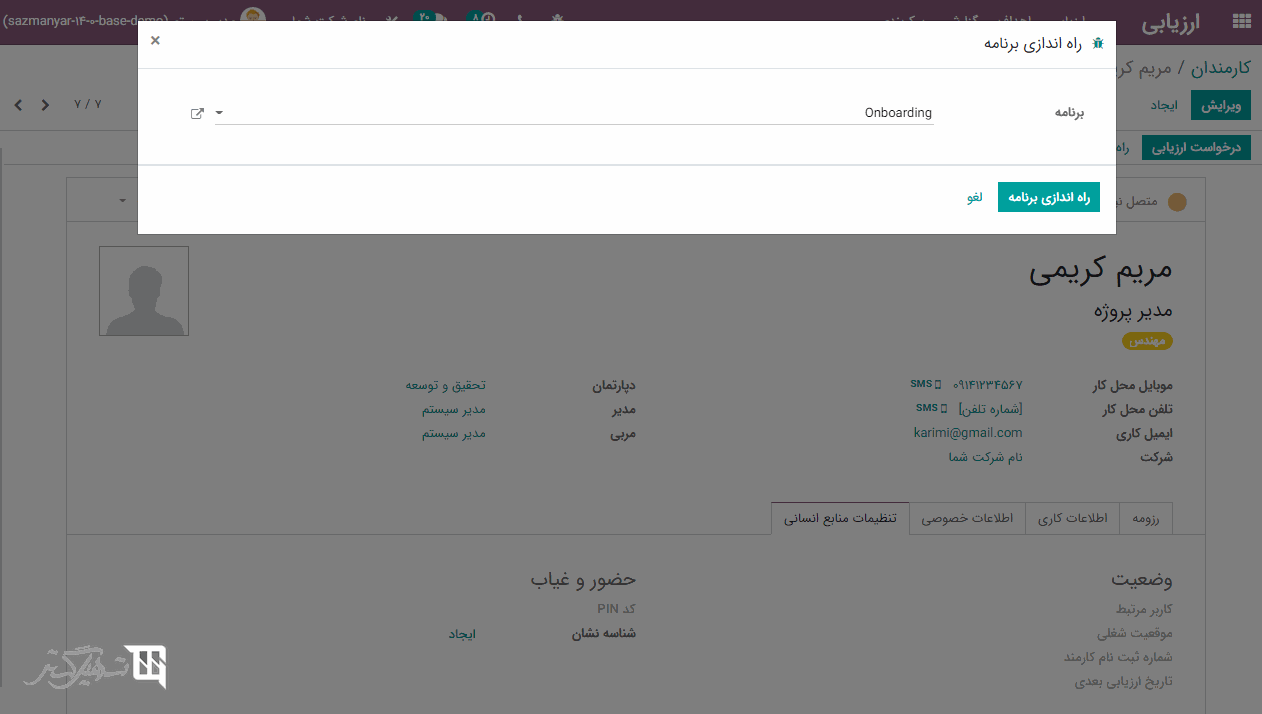Switch to the اطلاعات کاری tab
The image size is (1262, 714).
click(1073, 518)
